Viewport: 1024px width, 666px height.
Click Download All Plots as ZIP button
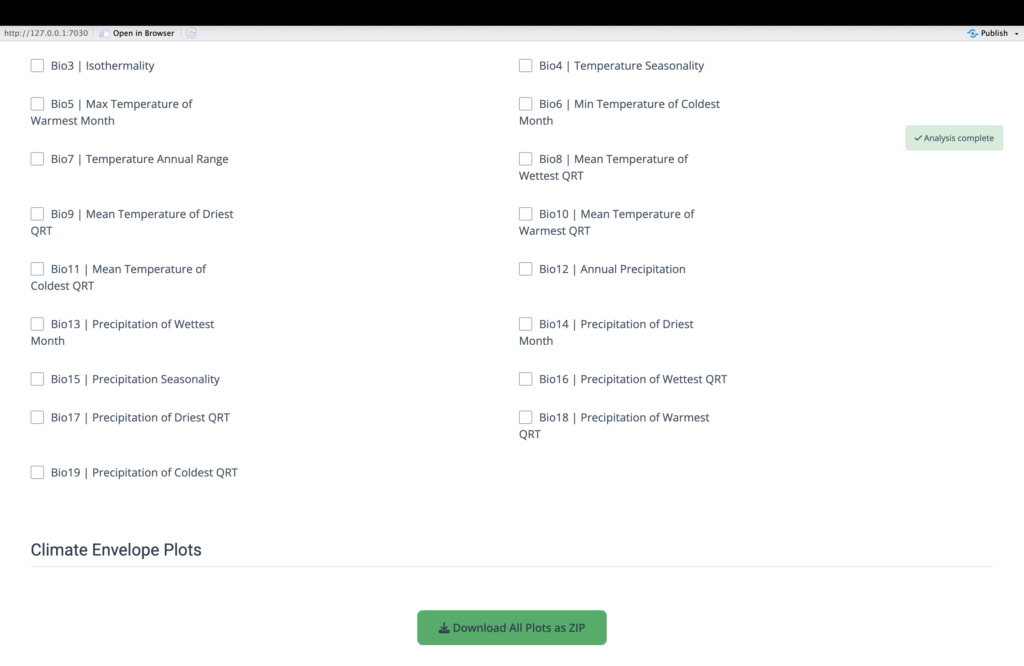pyautogui.click(x=512, y=628)
